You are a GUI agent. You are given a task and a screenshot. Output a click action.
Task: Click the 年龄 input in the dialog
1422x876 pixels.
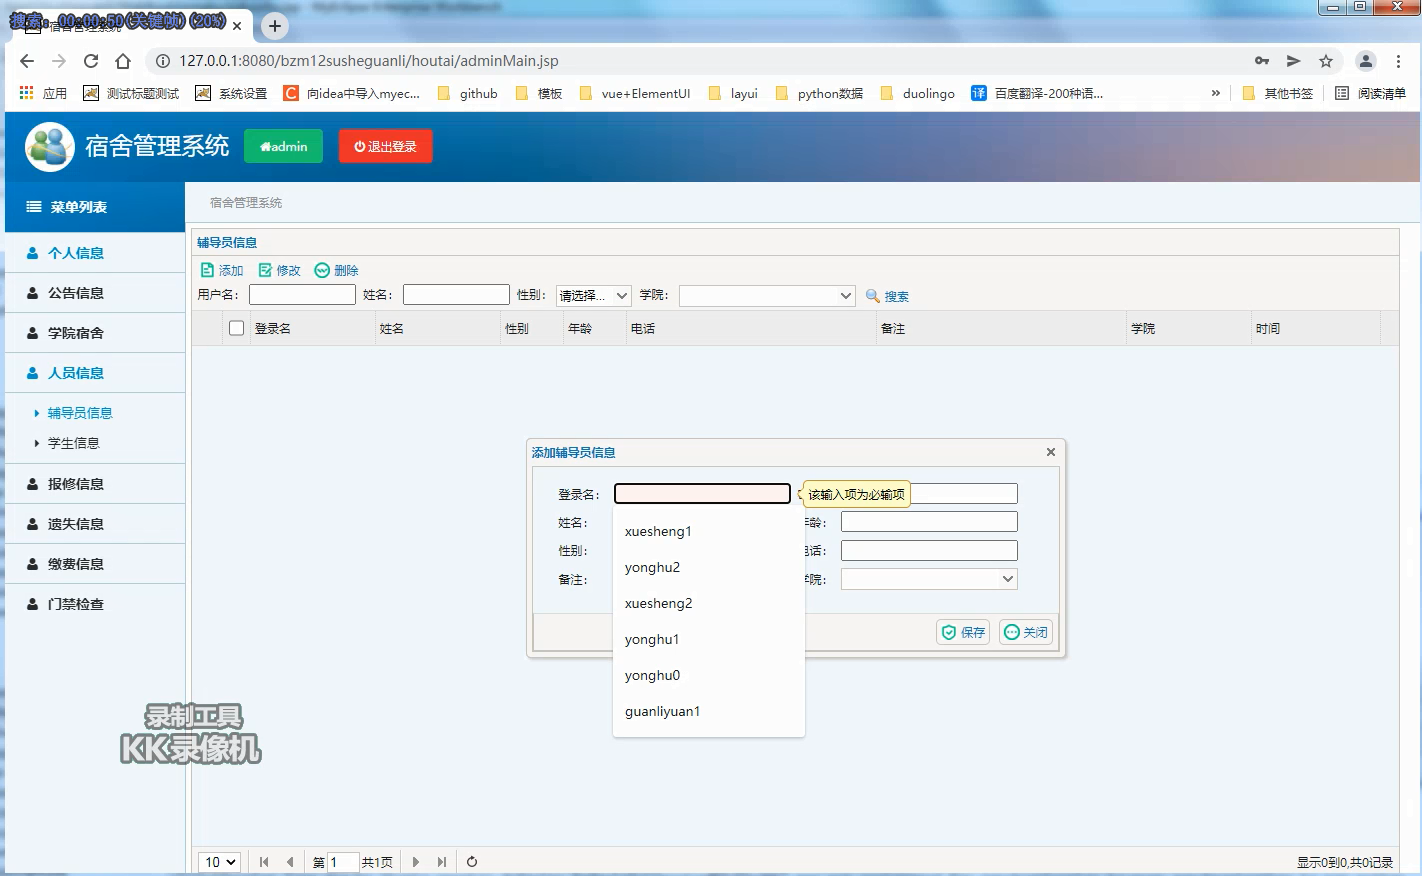point(929,522)
